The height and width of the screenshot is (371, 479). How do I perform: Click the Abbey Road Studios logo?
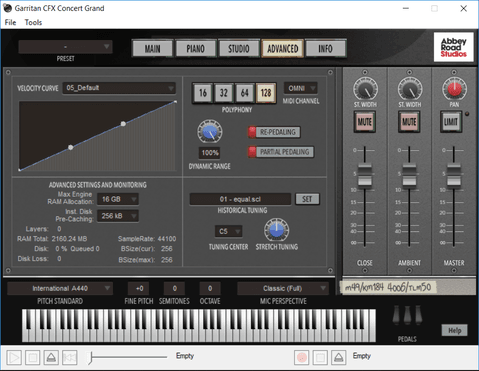(454, 47)
